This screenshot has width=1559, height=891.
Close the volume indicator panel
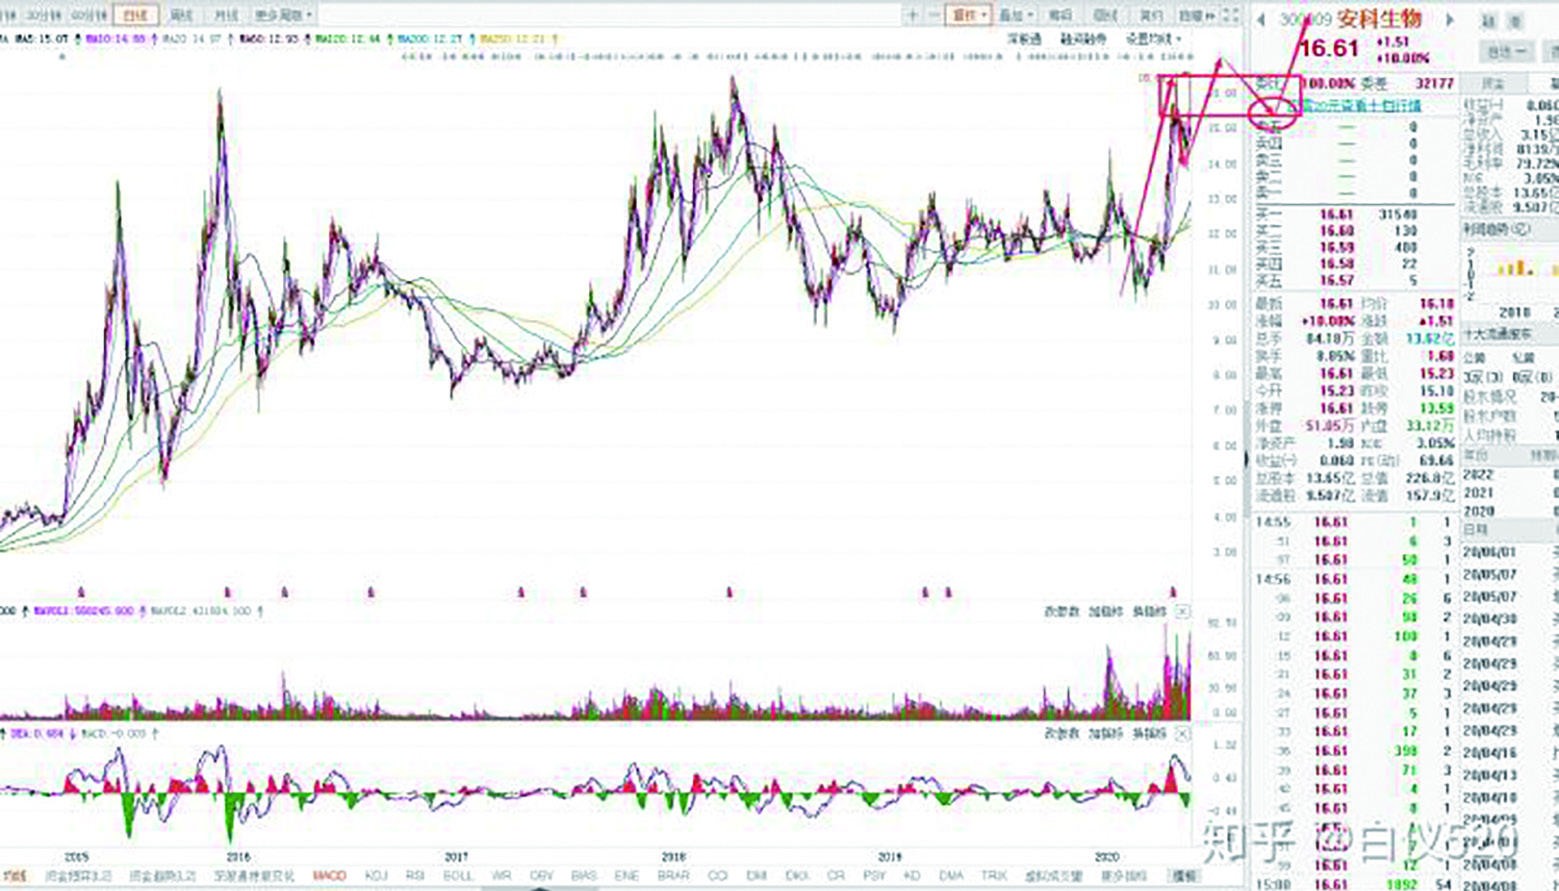coord(1182,611)
